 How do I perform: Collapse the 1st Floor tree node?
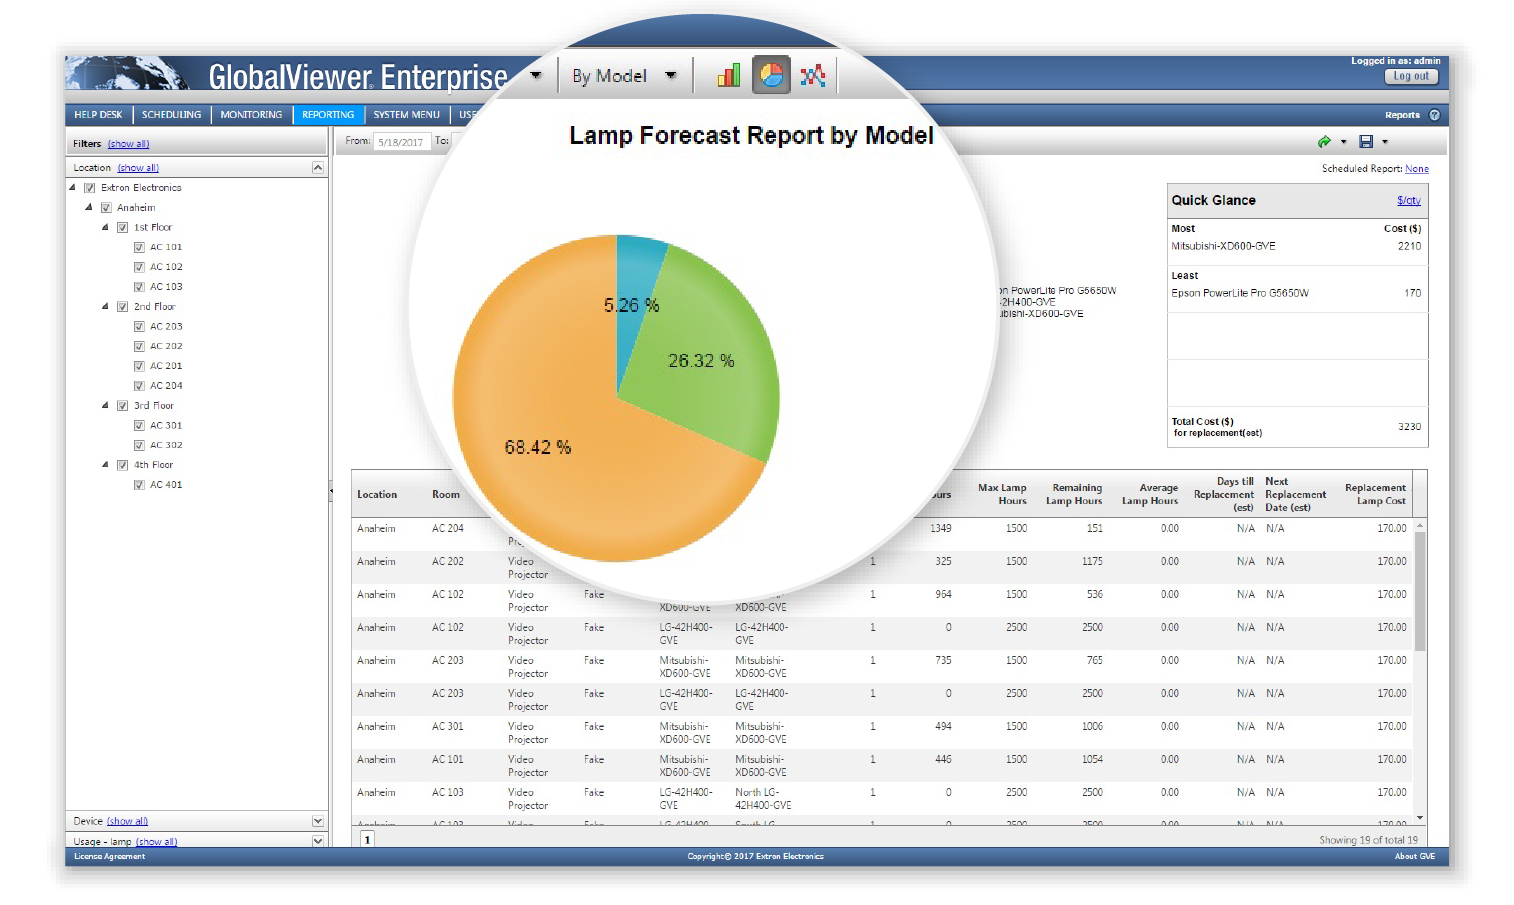(105, 227)
